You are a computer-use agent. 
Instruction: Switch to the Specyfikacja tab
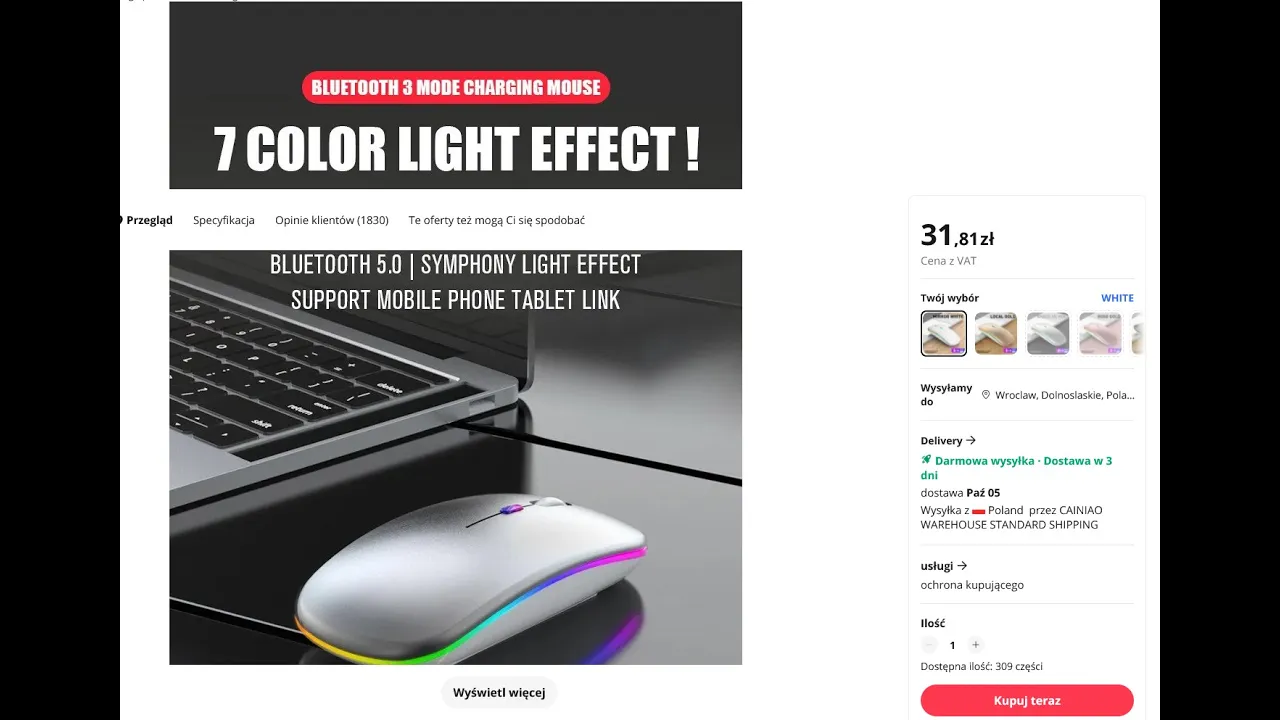pos(224,220)
